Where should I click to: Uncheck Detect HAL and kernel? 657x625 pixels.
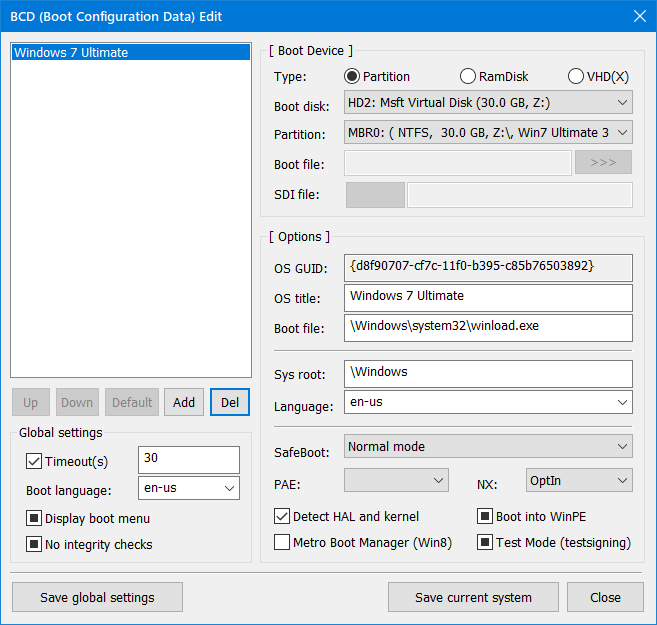click(282, 517)
